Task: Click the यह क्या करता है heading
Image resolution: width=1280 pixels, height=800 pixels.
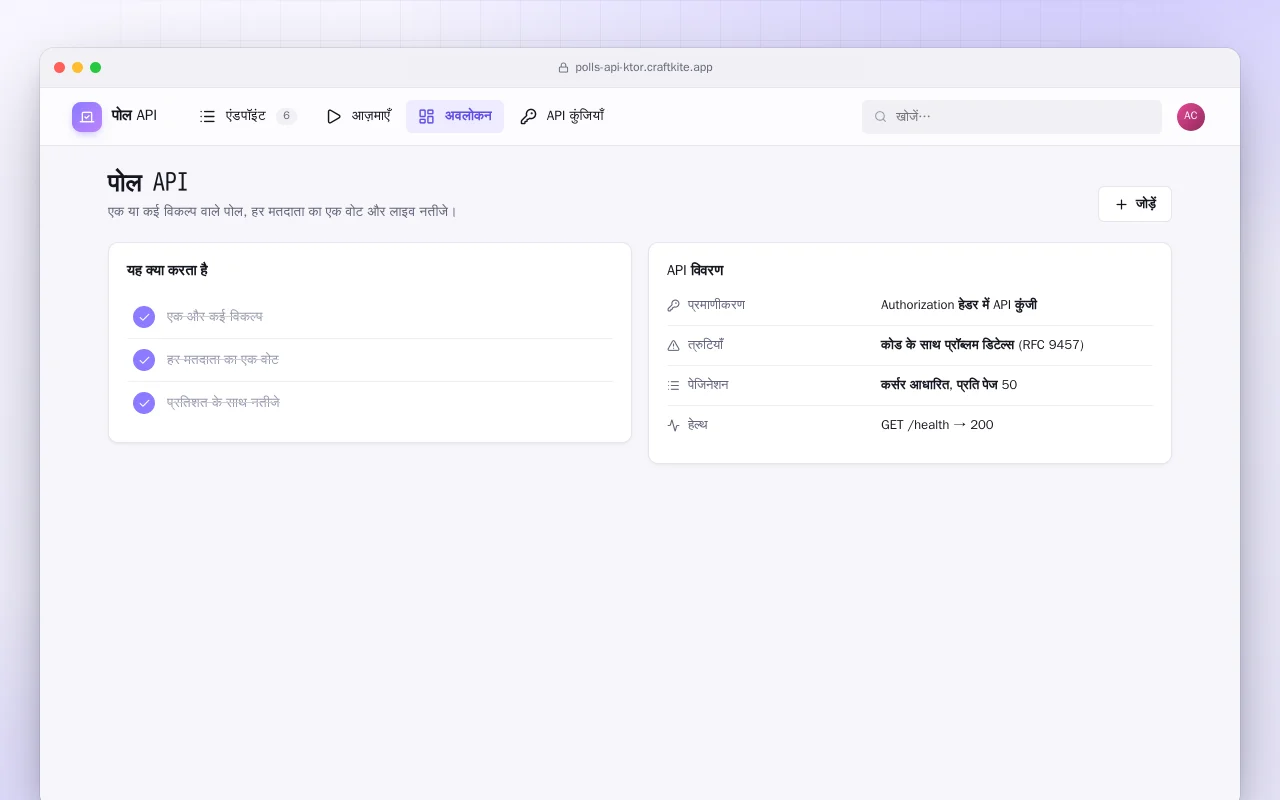Action: (x=167, y=271)
